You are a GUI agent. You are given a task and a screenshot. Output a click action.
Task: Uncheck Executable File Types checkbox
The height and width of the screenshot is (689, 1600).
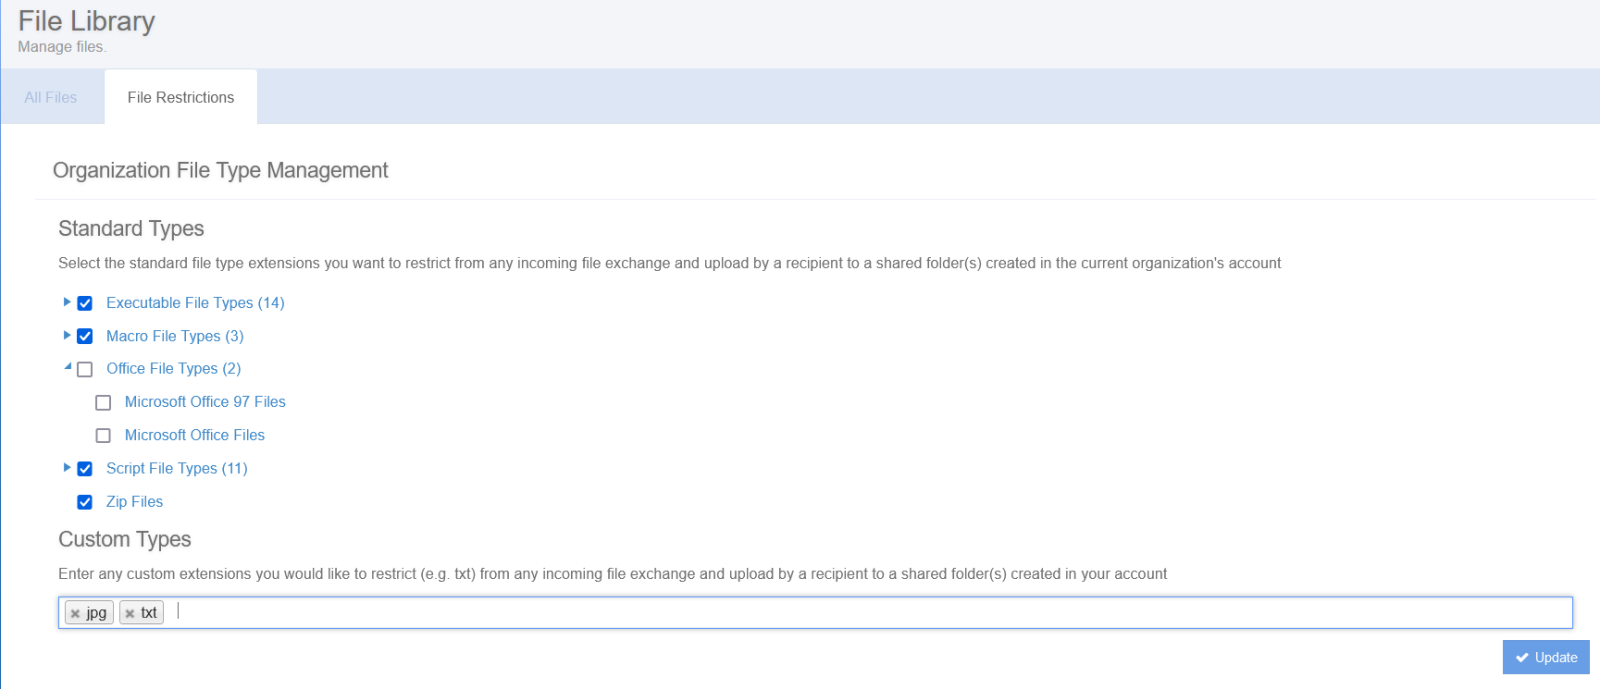click(85, 303)
